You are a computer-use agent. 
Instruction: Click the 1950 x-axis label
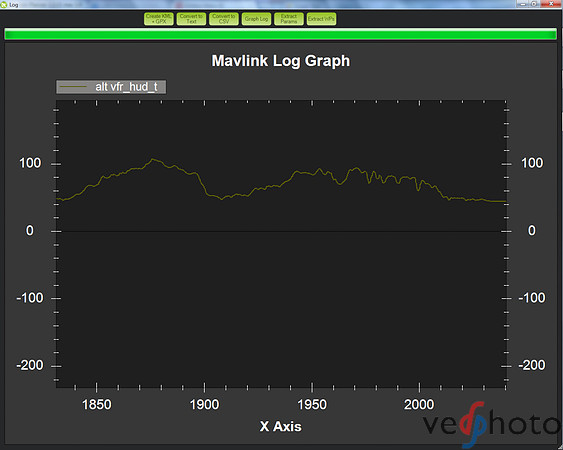[312, 405]
